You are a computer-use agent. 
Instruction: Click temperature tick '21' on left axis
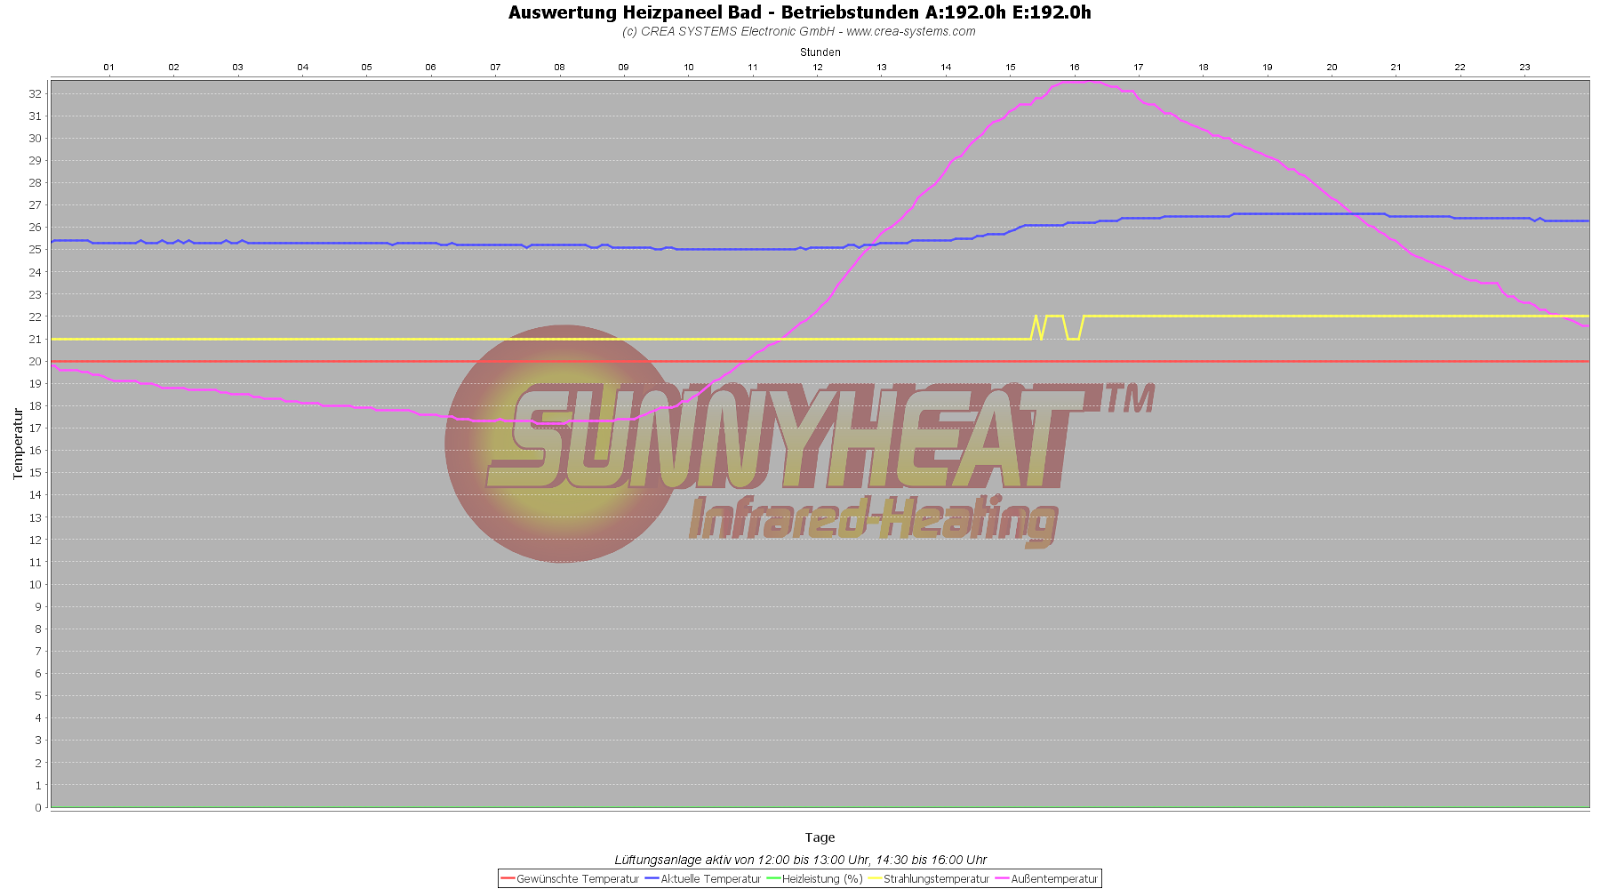(35, 339)
